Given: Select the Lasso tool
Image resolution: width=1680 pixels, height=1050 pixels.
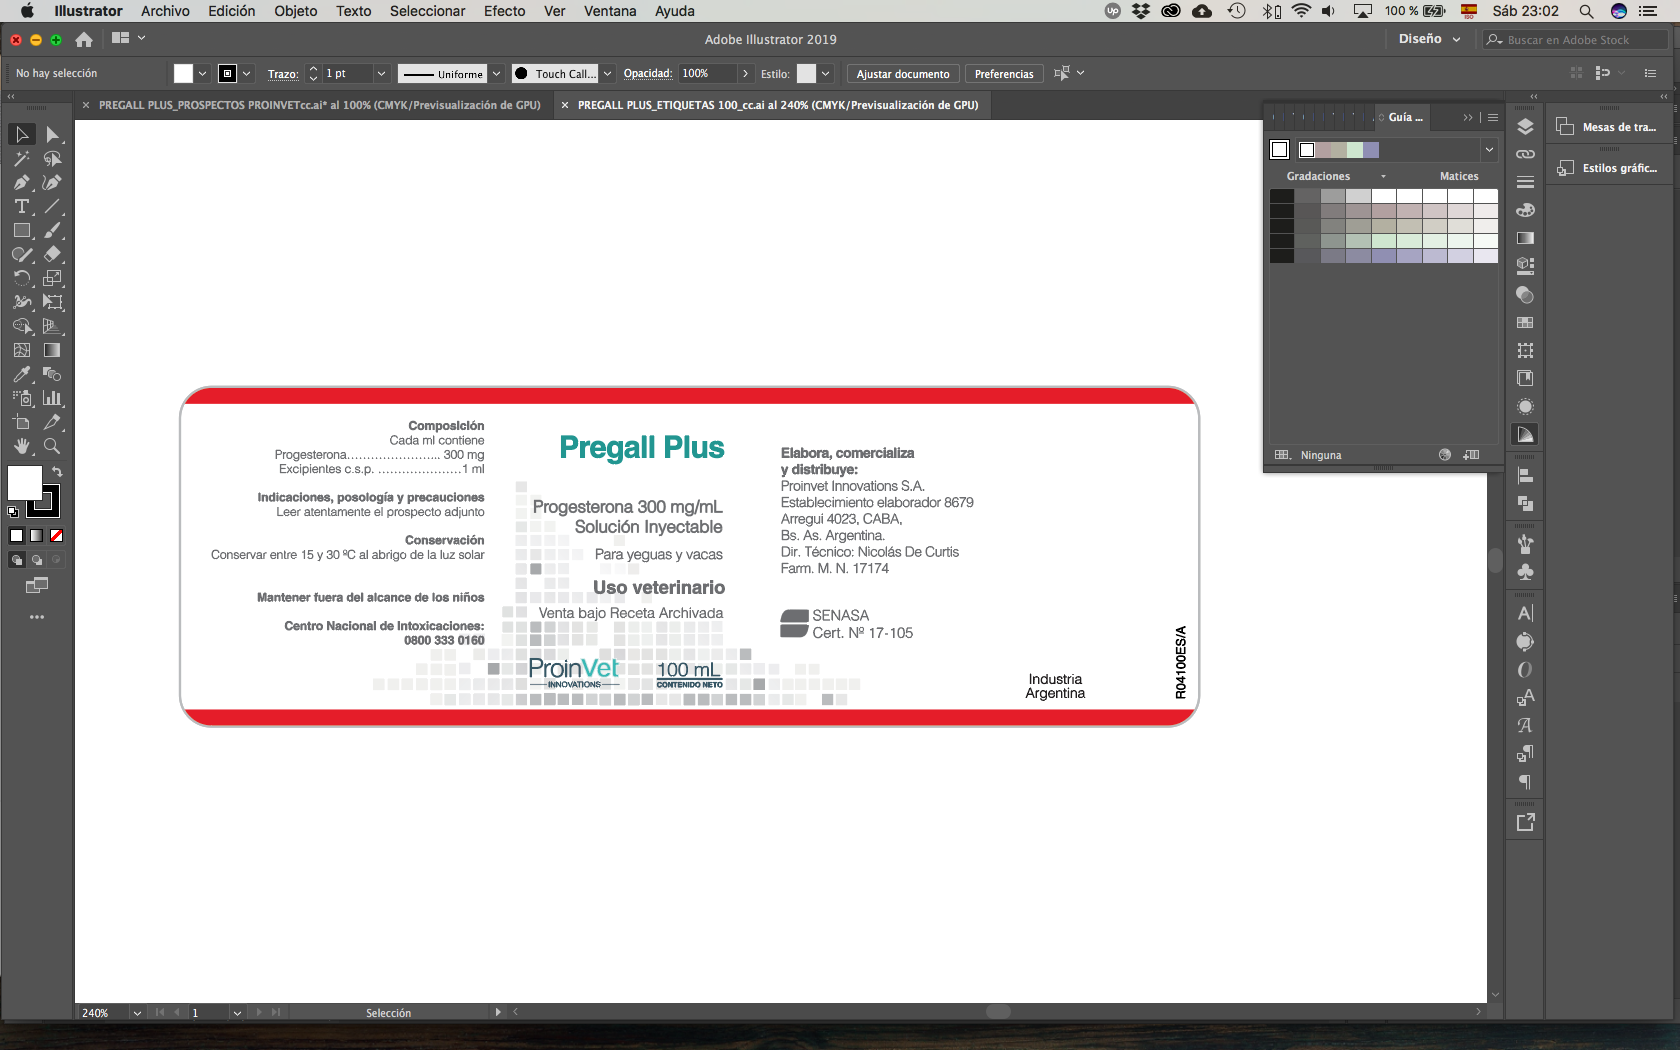Looking at the screenshot, I should 52,158.
